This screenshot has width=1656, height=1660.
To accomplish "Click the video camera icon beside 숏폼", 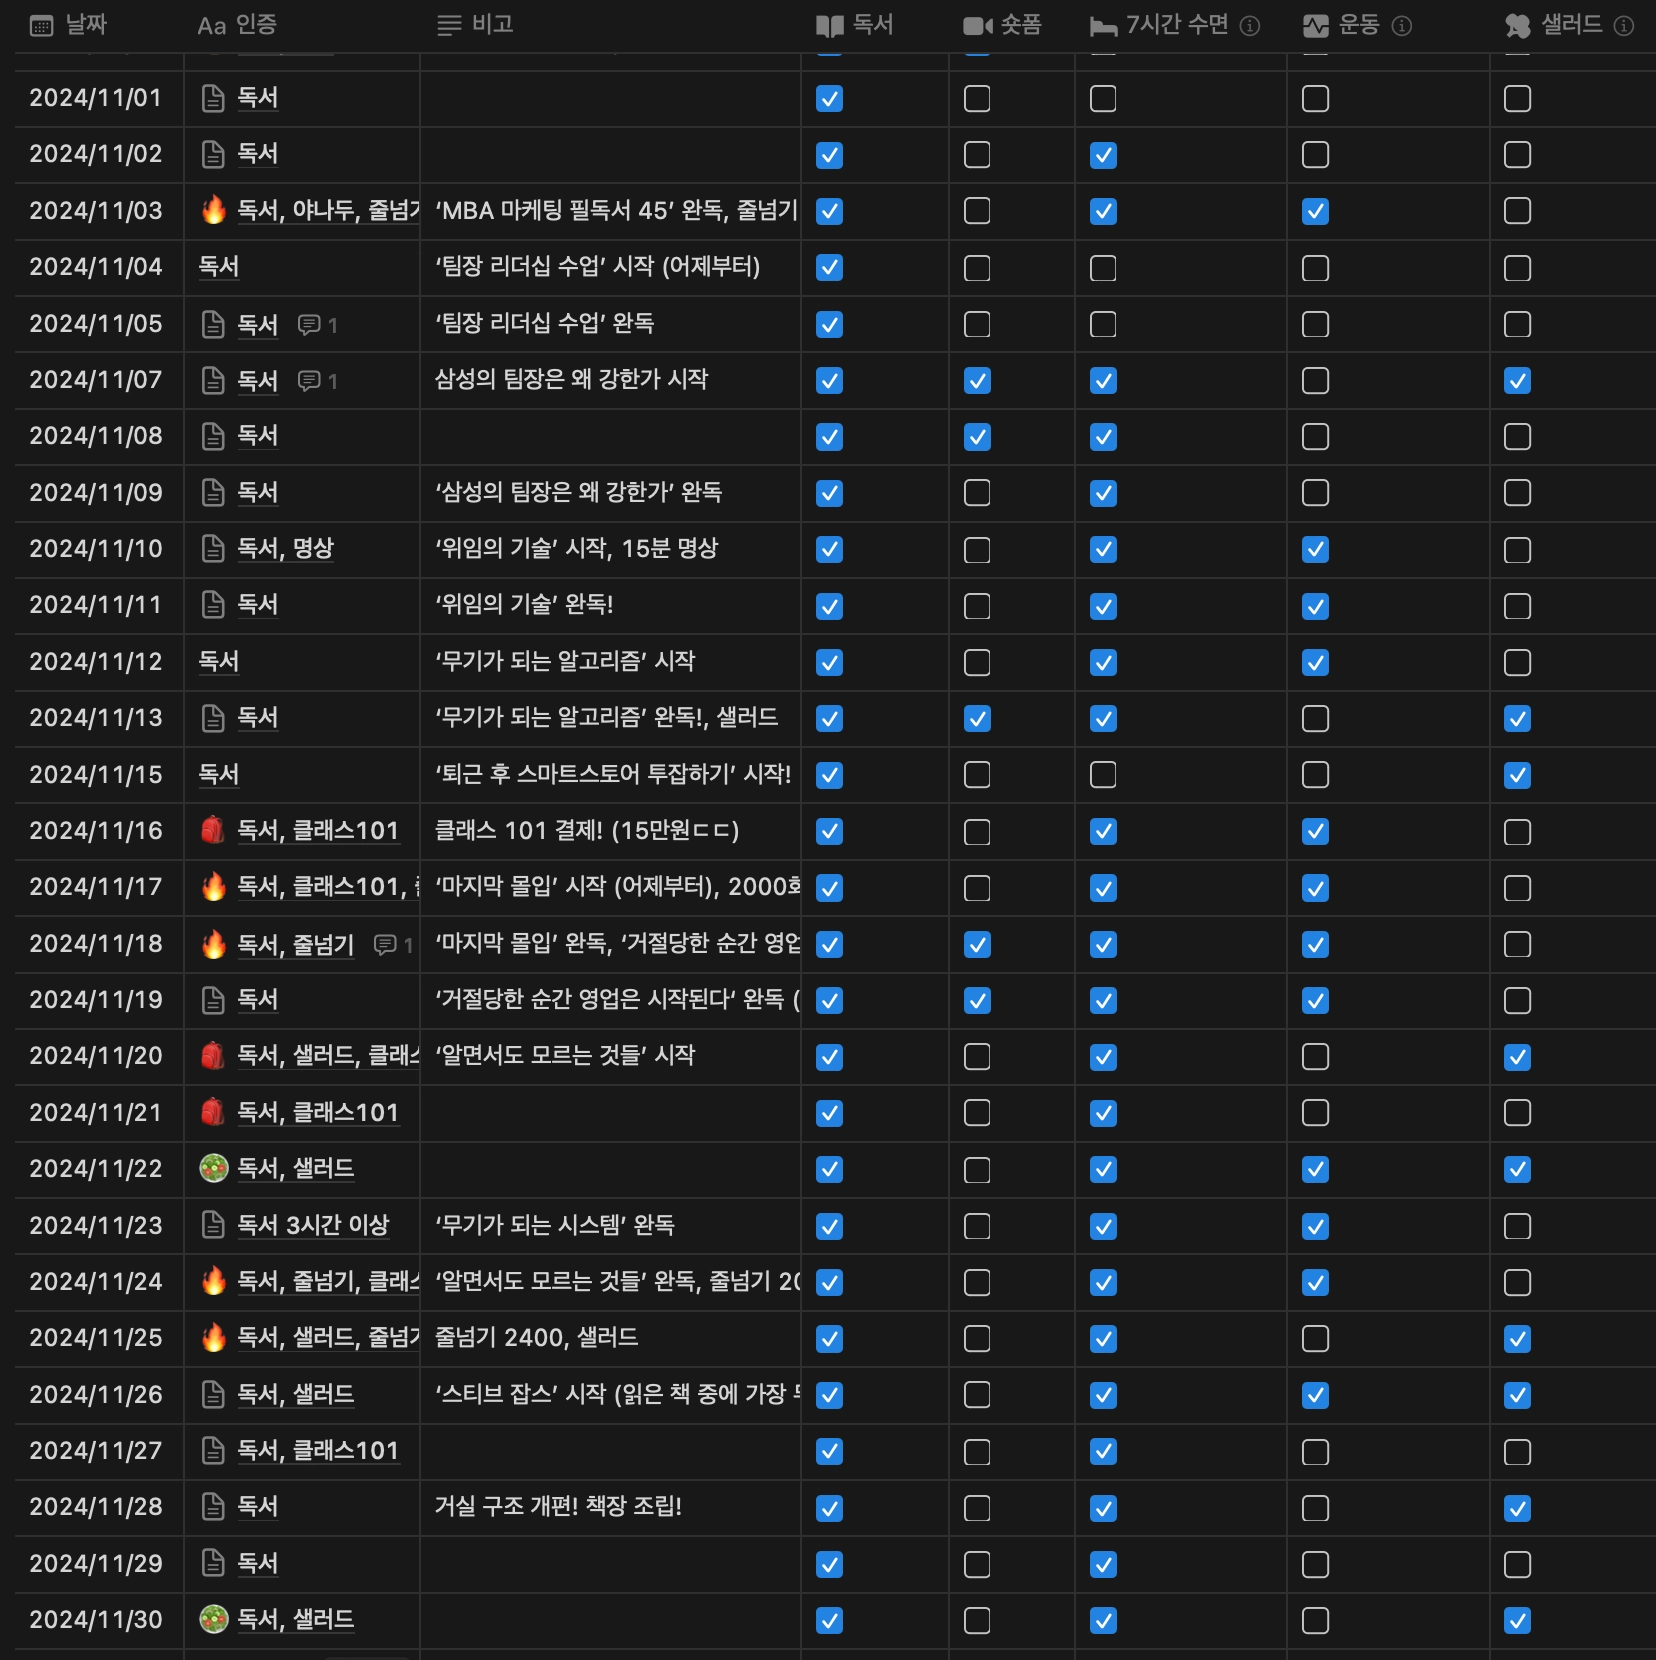I will click(977, 26).
